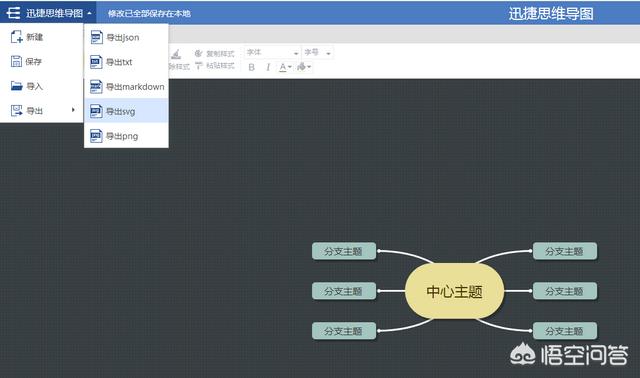This screenshot has height=378, width=640.
Task: Click the txt file icon
Action: pos(96,62)
